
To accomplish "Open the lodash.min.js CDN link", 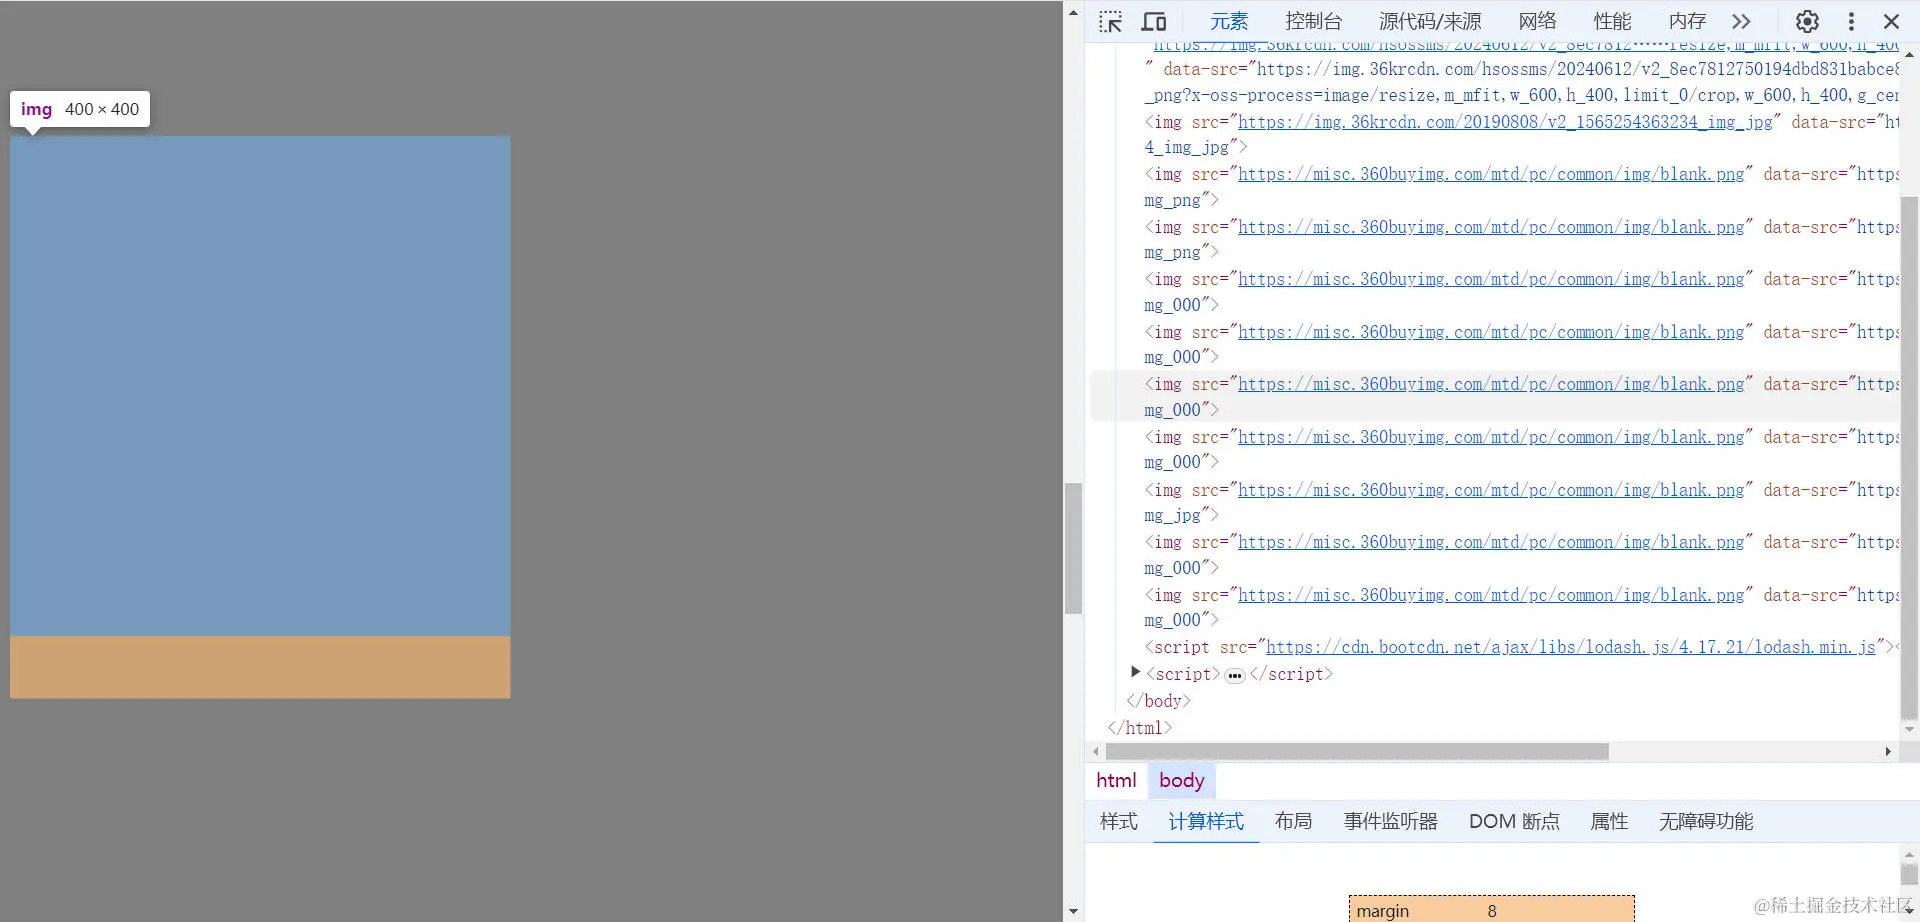I will 1571,647.
